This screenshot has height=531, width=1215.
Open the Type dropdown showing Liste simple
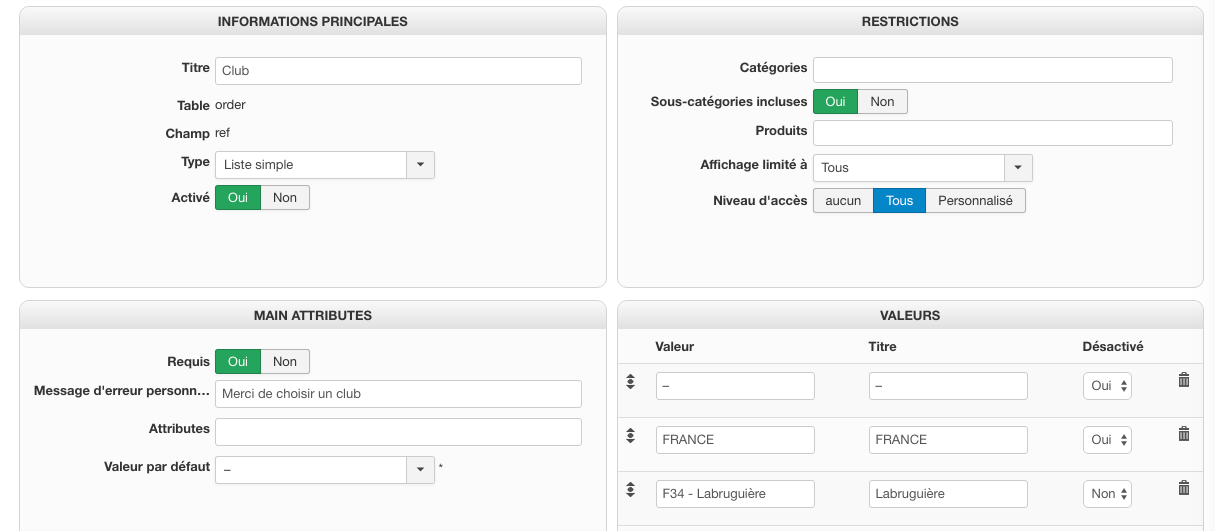click(x=420, y=165)
